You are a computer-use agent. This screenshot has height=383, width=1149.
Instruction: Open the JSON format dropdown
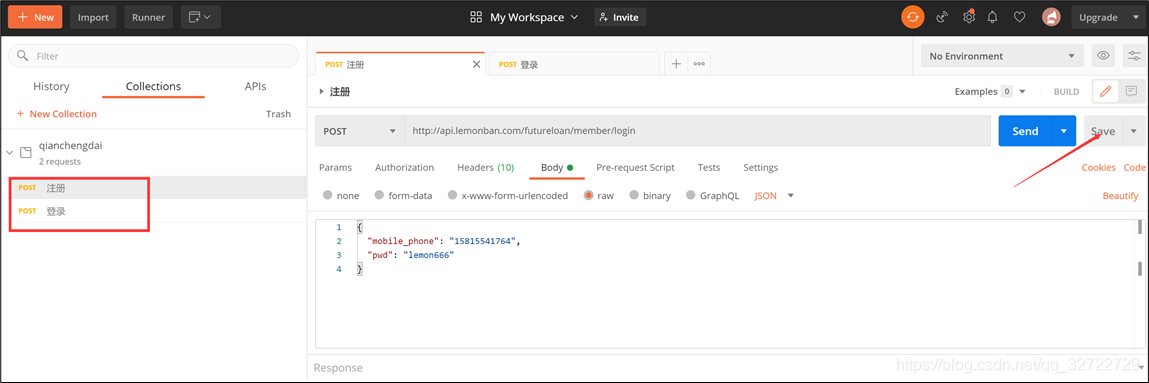775,196
